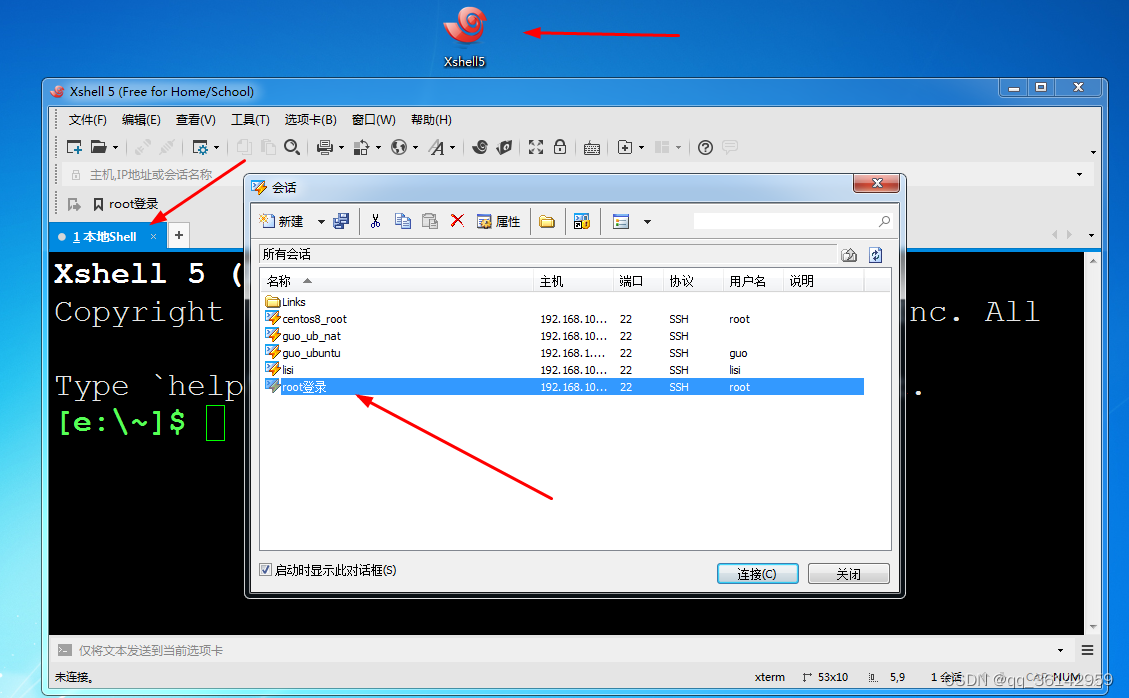Click the three-line menu icon in compose bar

pyautogui.click(x=1087, y=650)
